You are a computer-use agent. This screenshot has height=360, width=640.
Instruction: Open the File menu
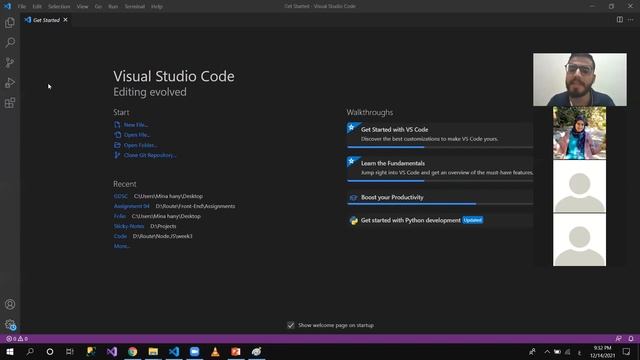[22, 7]
